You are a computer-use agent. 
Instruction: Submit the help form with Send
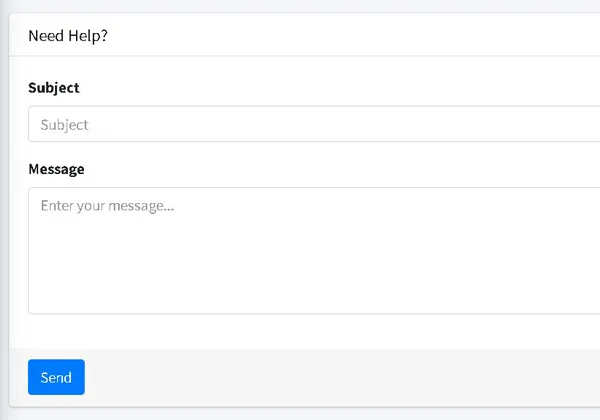coord(56,377)
